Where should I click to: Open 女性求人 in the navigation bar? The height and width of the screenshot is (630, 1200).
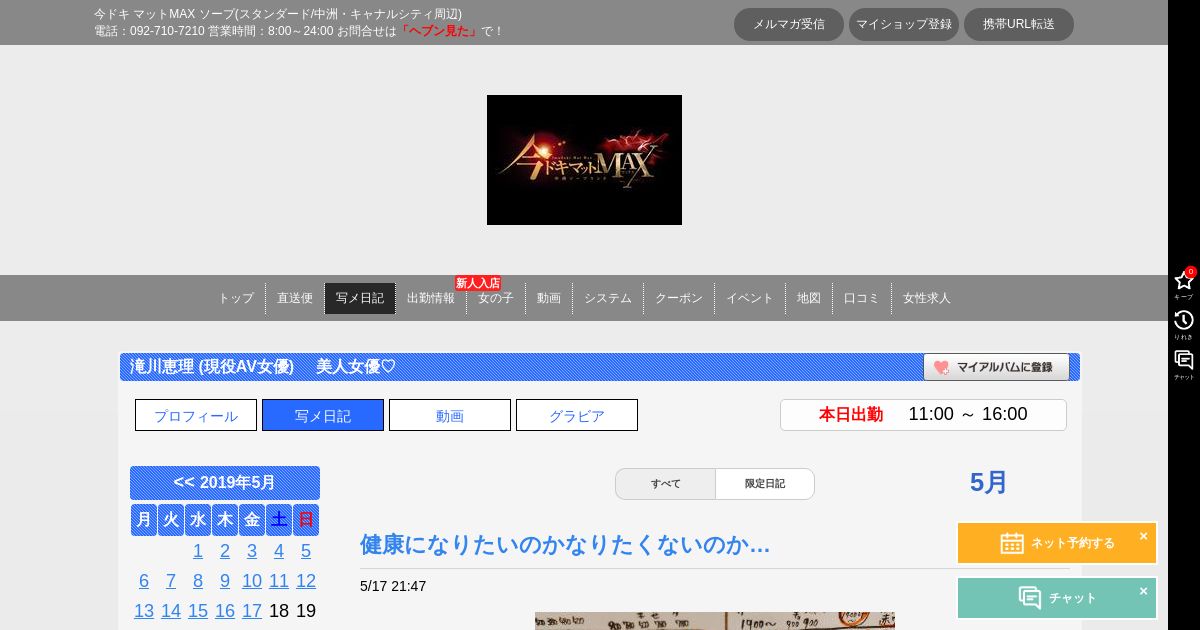[x=927, y=298]
